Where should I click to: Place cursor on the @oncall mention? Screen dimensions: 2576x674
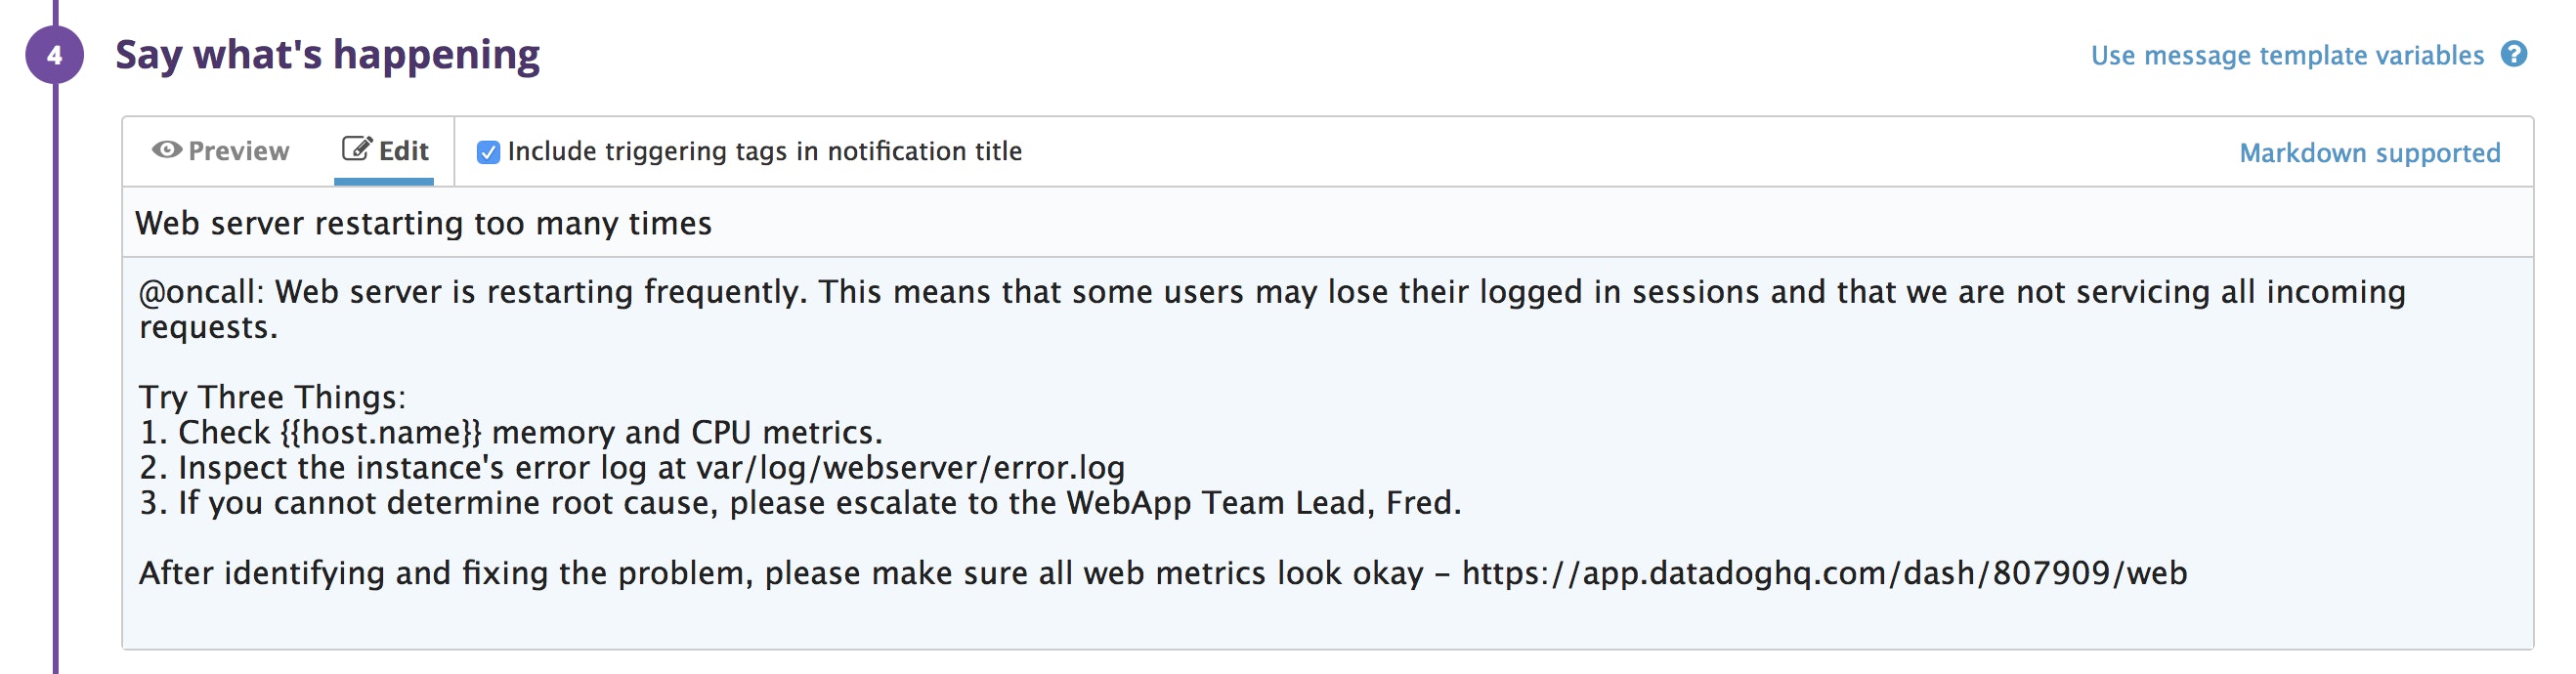[x=200, y=292]
